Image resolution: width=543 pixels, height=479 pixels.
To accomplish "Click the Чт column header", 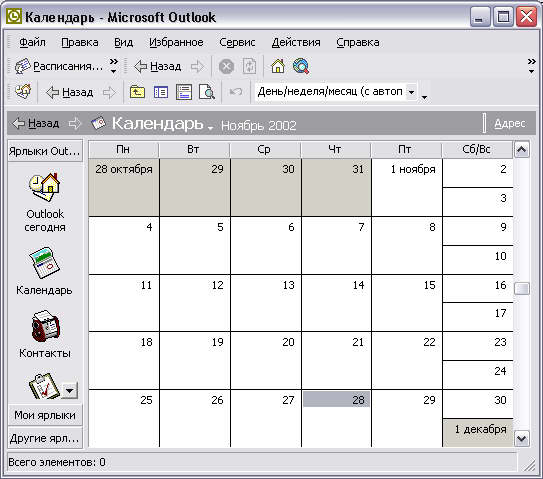I will pos(336,149).
